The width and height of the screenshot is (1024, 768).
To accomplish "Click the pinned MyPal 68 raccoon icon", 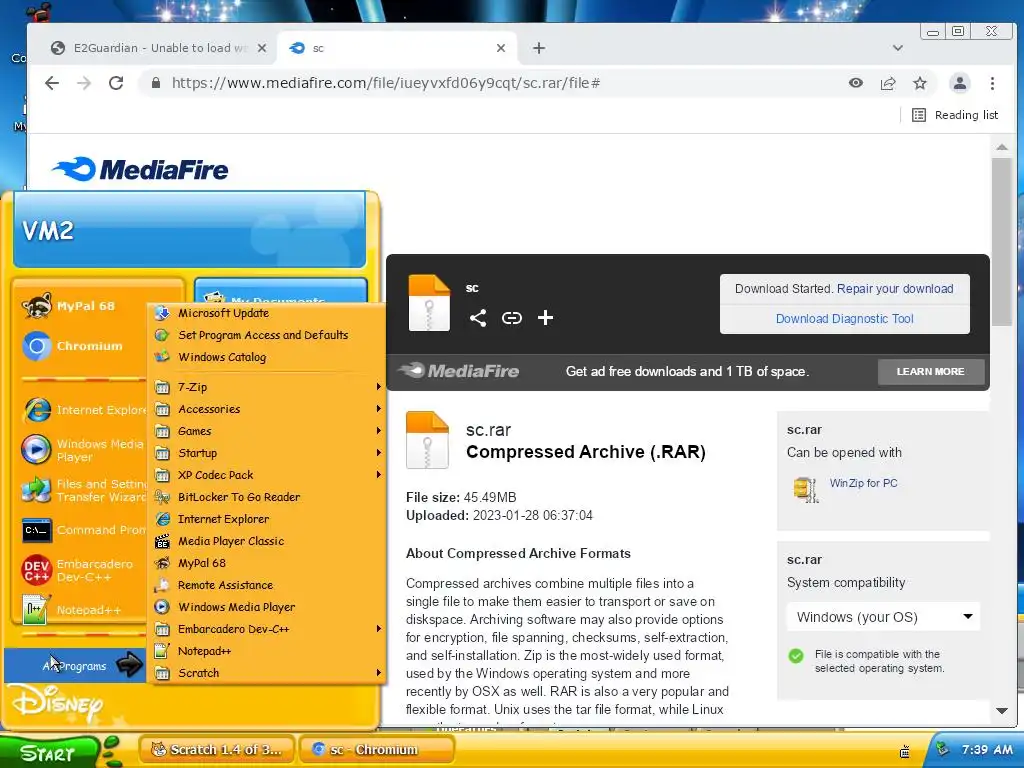I will point(37,306).
